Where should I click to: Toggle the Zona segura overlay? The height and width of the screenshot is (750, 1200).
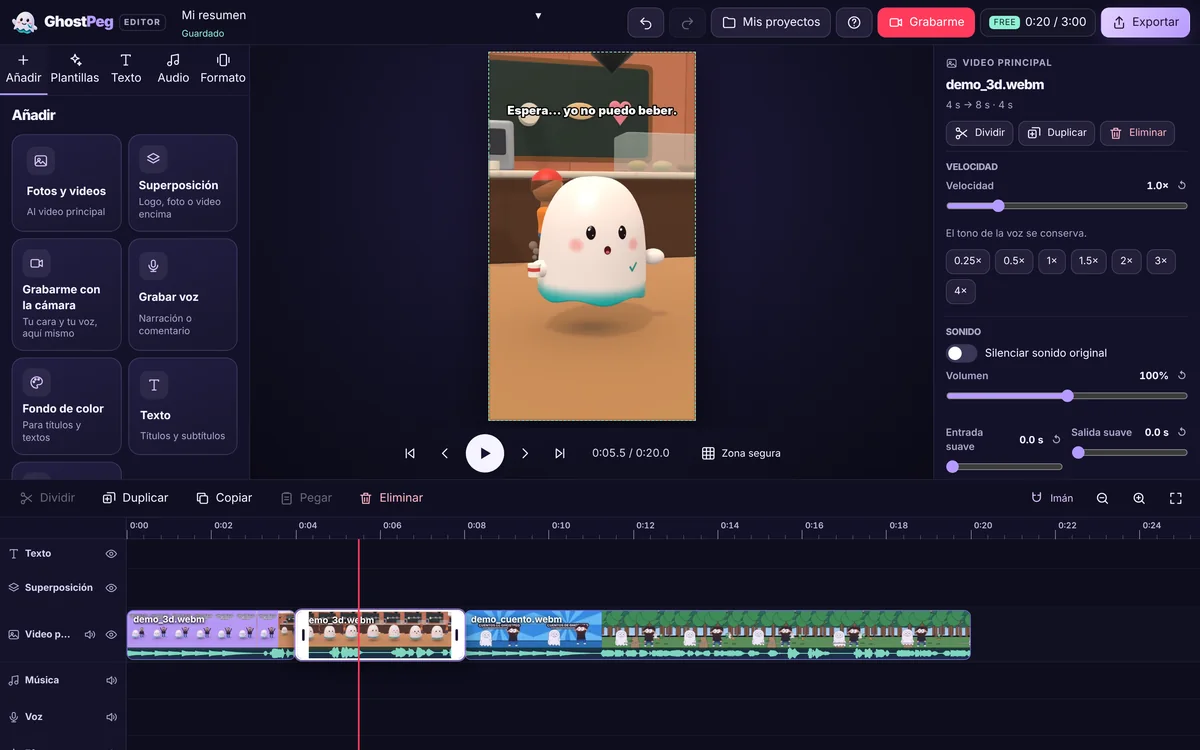pyautogui.click(x=741, y=453)
